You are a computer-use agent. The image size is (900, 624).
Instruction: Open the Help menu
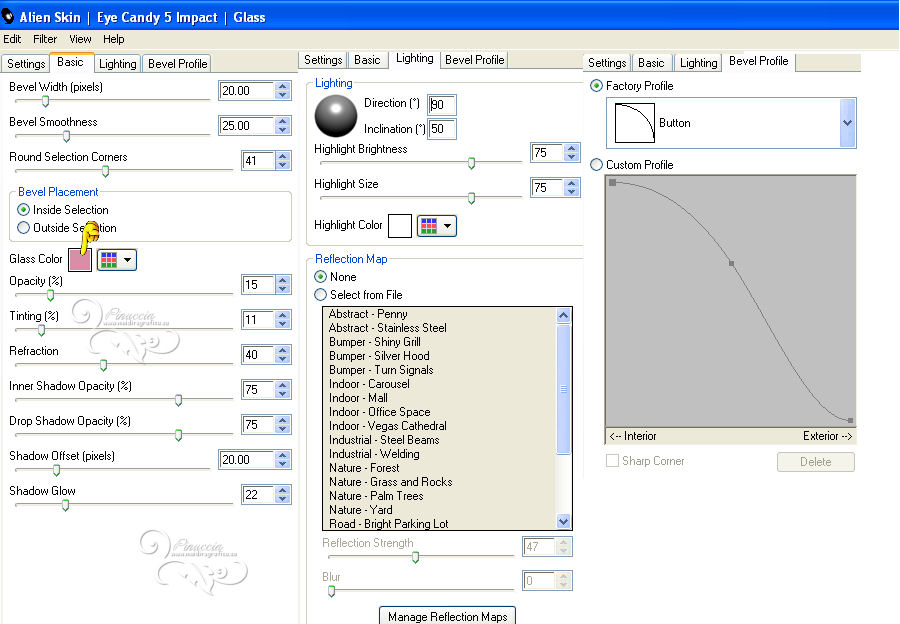[x=114, y=39]
